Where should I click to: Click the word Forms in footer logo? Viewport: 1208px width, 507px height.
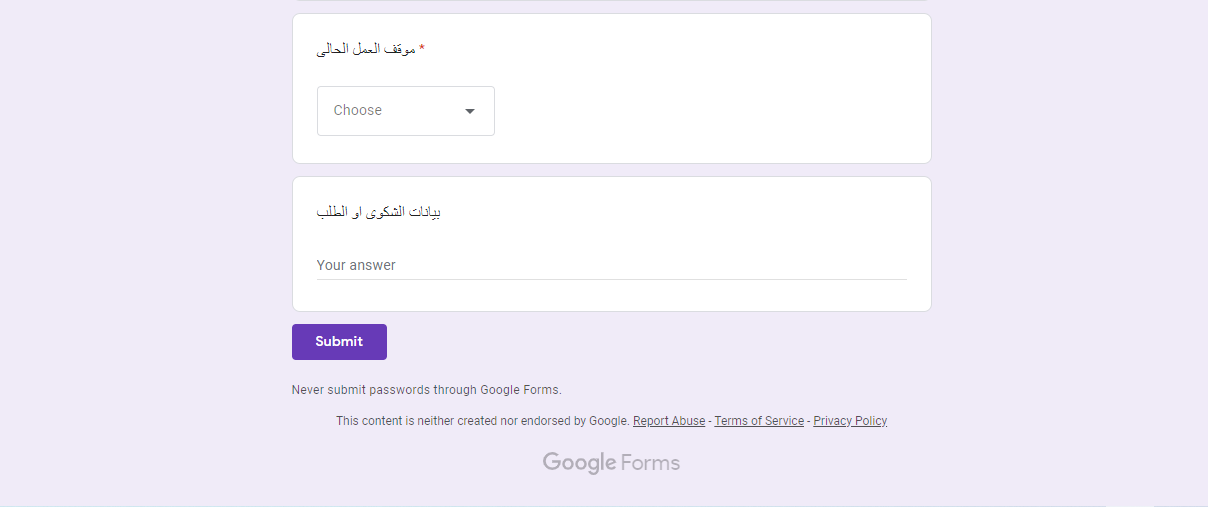650,462
